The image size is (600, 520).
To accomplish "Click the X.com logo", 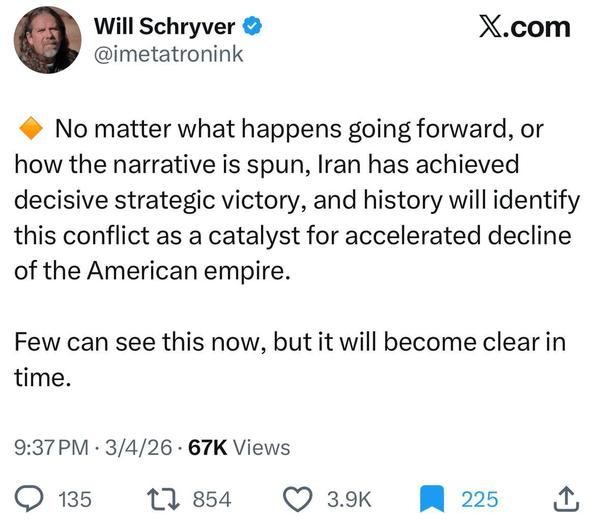I will tap(524, 27).
